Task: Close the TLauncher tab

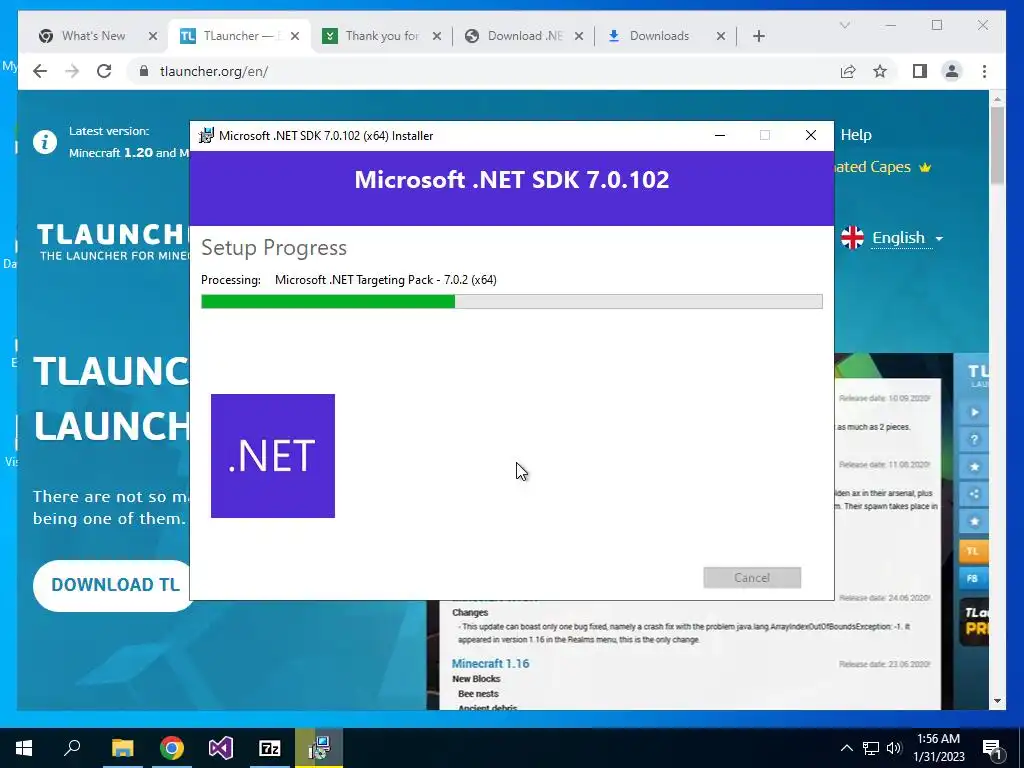Action: (295, 36)
